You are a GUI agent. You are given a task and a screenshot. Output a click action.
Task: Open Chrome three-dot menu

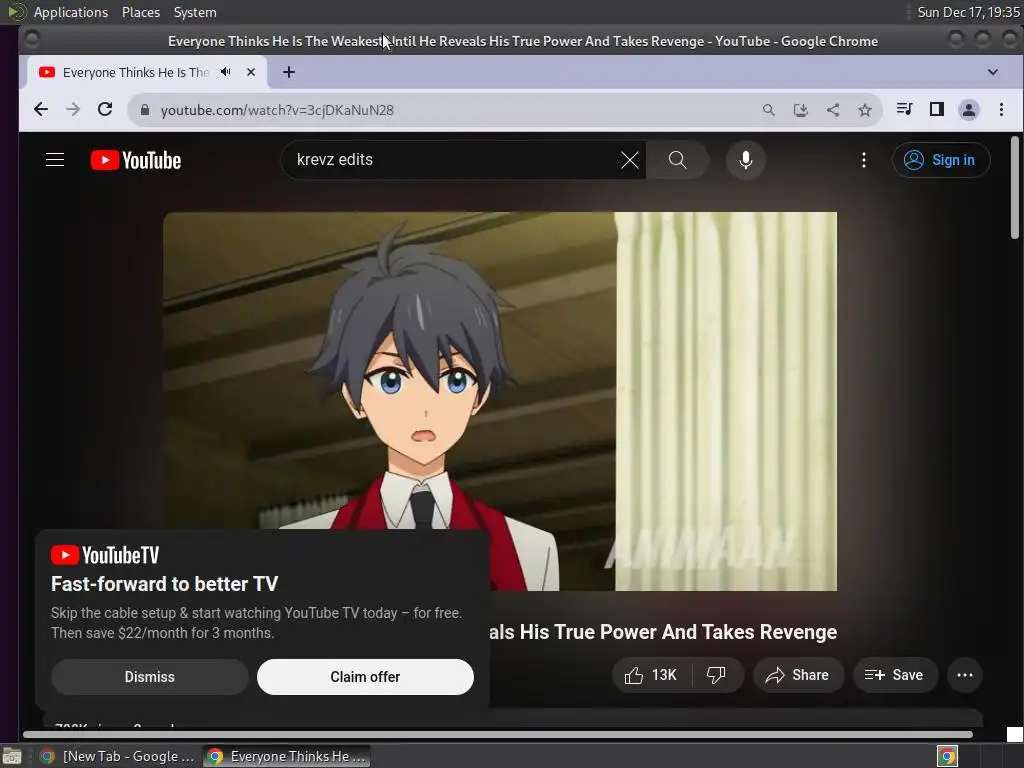click(1001, 110)
